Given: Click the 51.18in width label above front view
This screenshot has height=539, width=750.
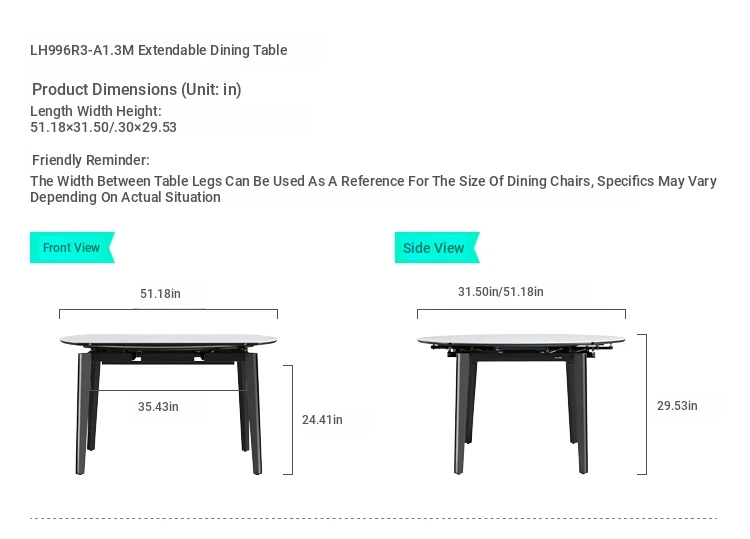Looking at the screenshot, I should 160,294.
